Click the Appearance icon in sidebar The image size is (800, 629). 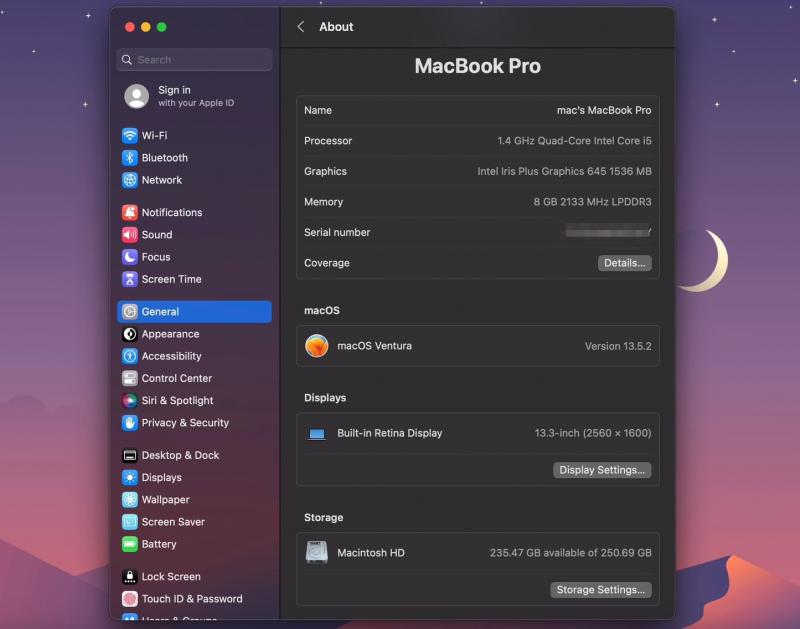pos(130,334)
